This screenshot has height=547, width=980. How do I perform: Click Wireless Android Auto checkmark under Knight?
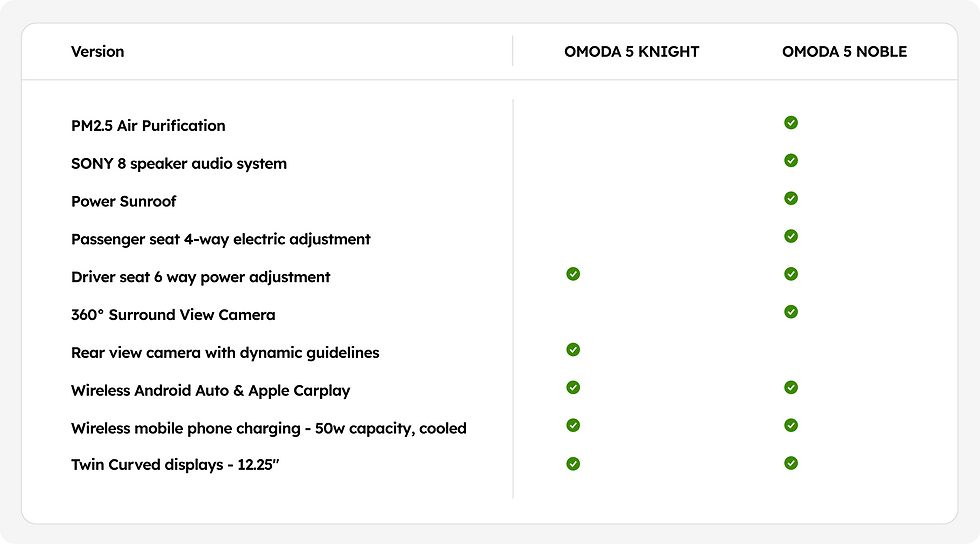point(573,387)
